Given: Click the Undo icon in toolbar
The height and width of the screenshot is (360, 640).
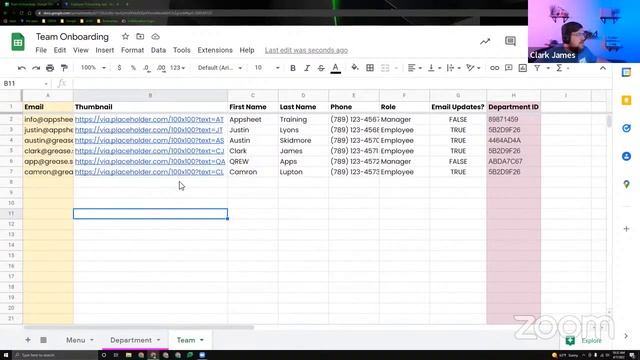Looking at the screenshot, I should (x=22, y=68).
